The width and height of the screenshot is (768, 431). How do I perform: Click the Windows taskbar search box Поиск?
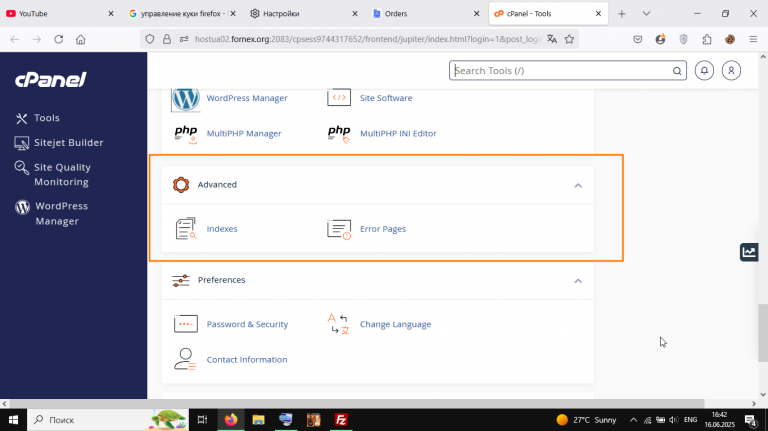point(108,420)
